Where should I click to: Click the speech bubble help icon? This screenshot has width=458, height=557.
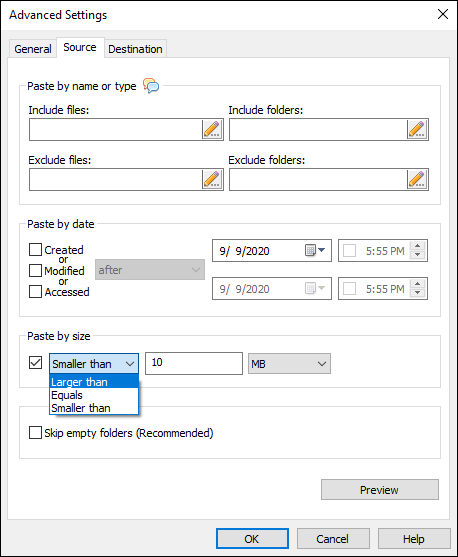(x=151, y=86)
